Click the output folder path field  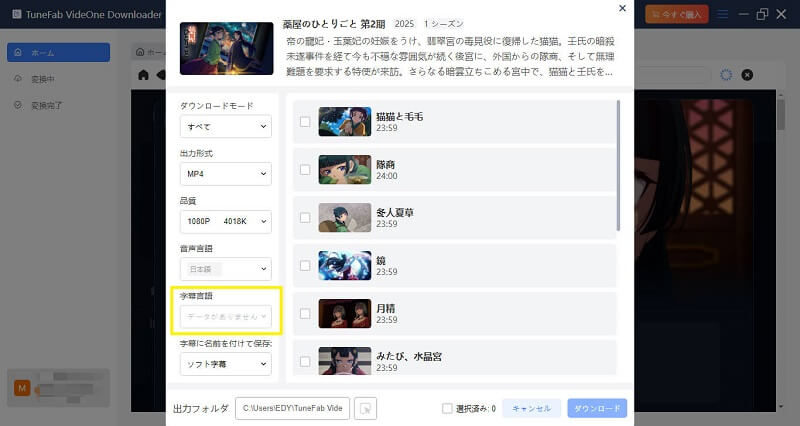pyautogui.click(x=292, y=408)
